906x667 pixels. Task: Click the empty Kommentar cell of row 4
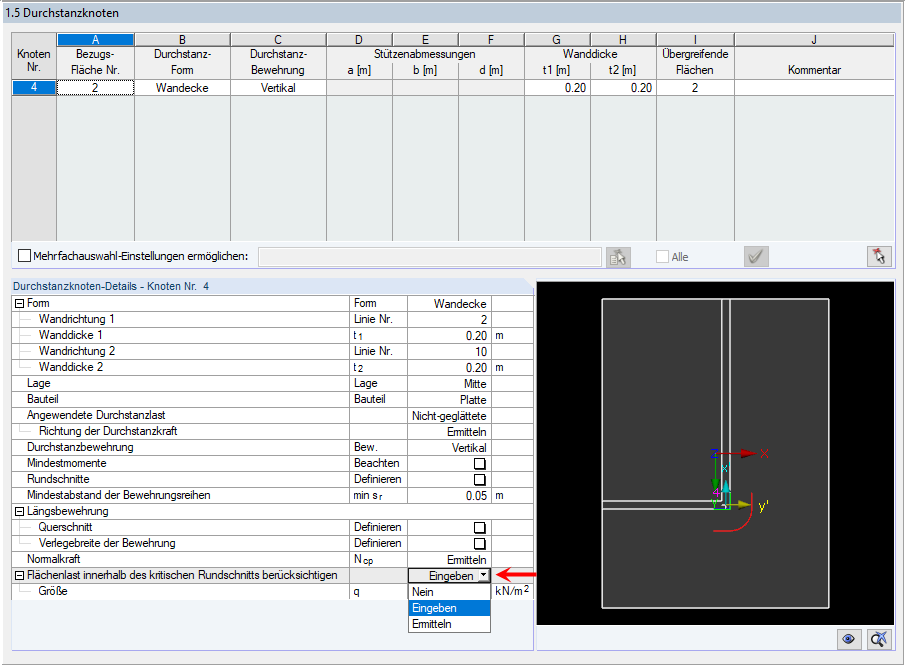[814, 88]
